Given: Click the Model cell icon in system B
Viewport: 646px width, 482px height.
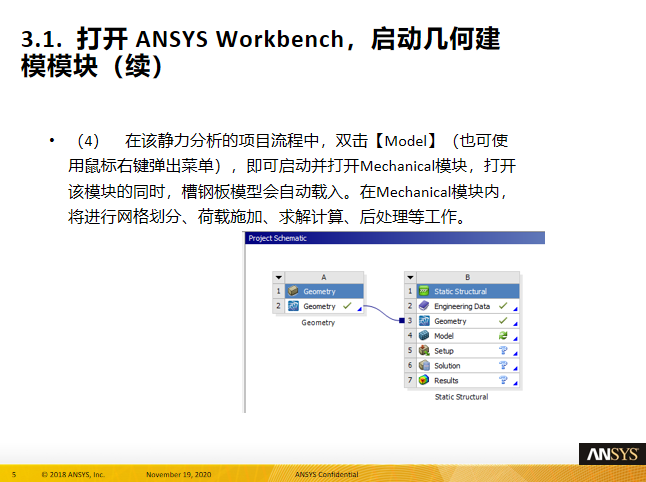Looking at the screenshot, I should [x=424, y=336].
